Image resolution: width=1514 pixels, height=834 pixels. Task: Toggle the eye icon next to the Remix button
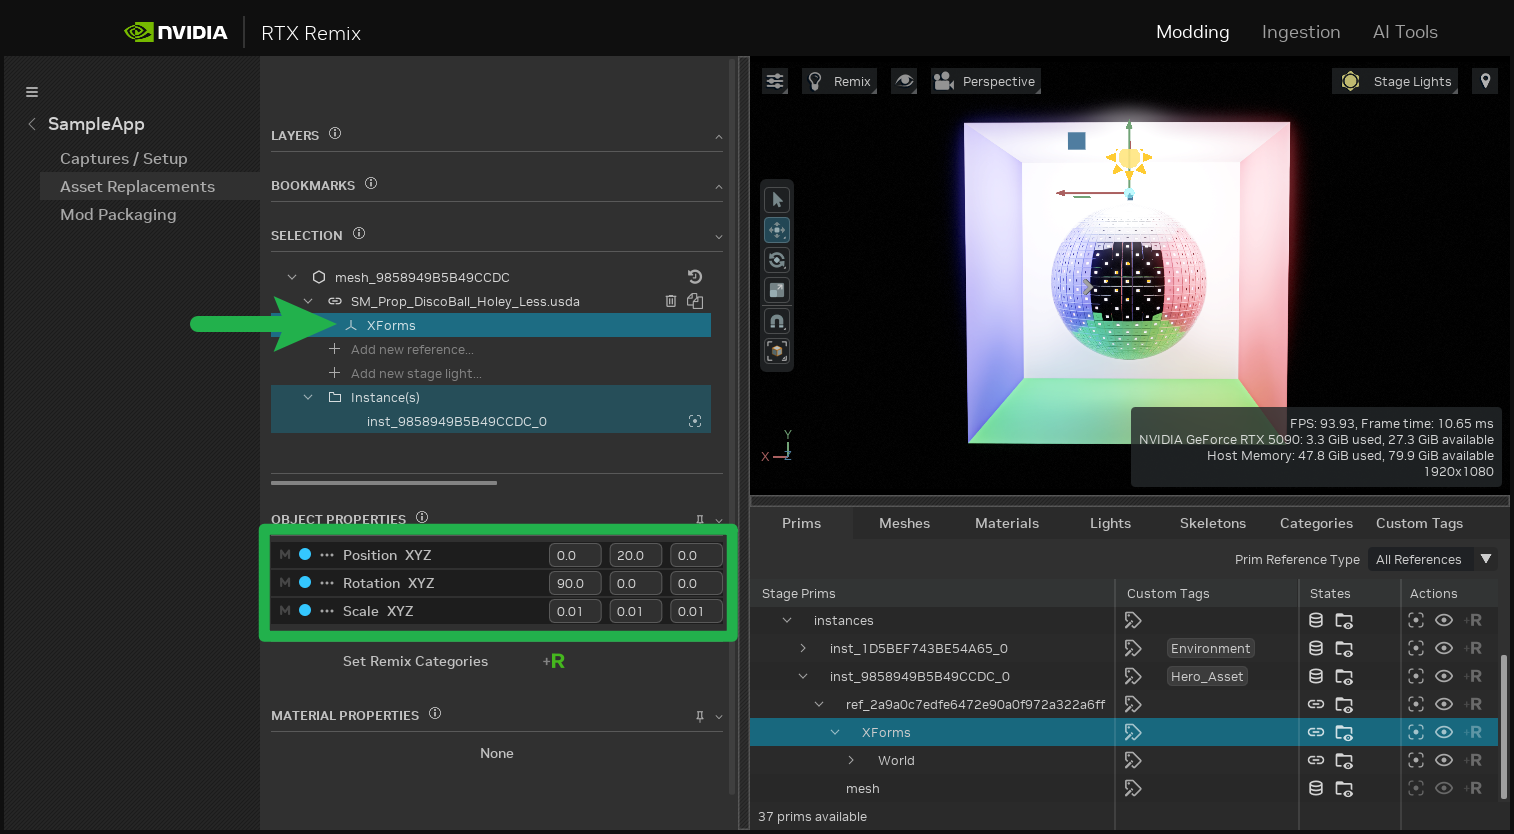tap(904, 81)
